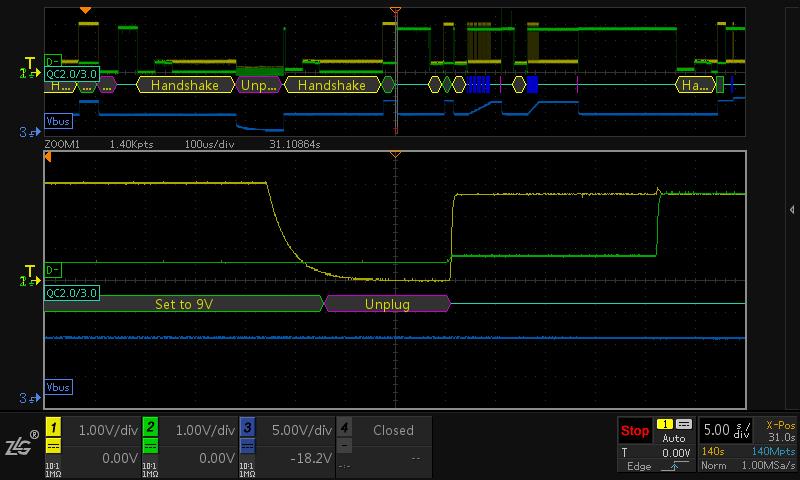This screenshot has width=800, height=480.
Task: Click the Unplug decode segment in zoom view
Action: click(387, 304)
